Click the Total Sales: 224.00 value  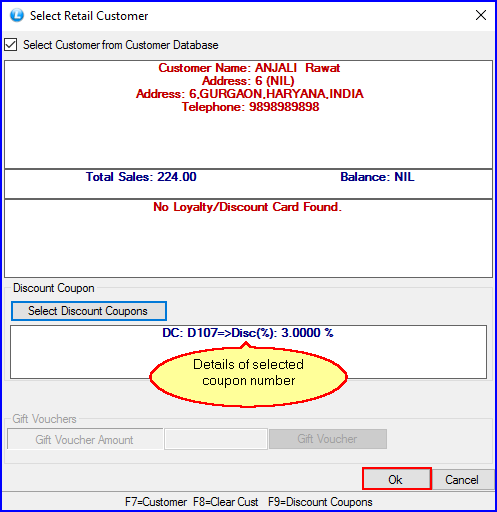[x=141, y=177]
